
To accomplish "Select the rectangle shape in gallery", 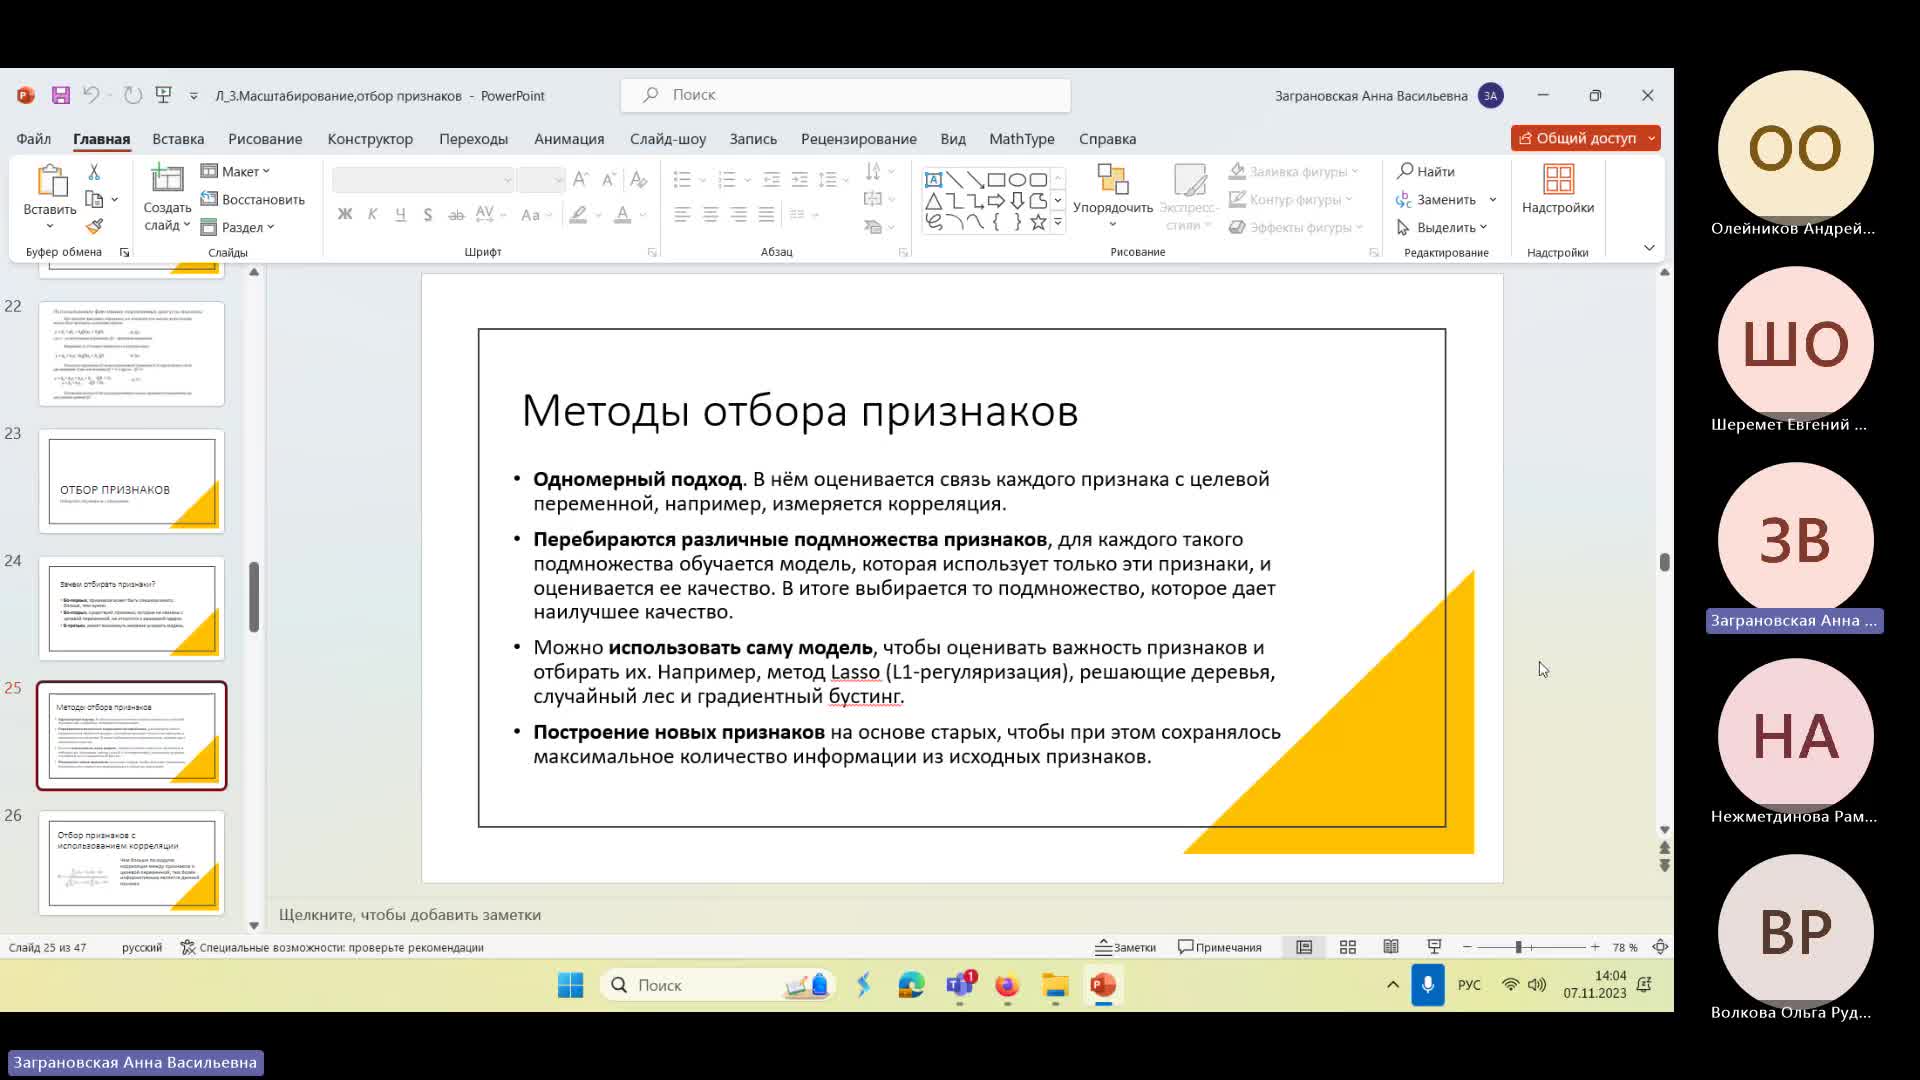I will [x=996, y=180].
